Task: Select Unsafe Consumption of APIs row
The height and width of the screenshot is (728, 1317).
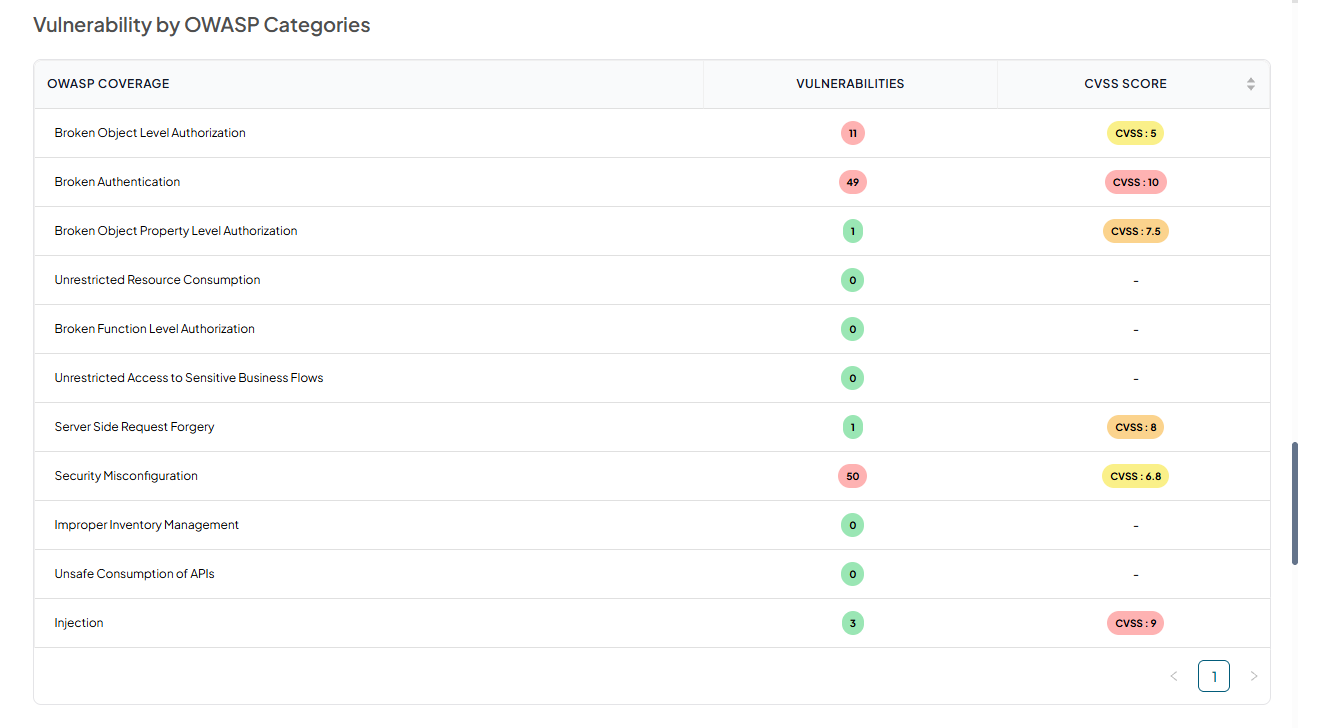Action: pyautogui.click(x=652, y=574)
